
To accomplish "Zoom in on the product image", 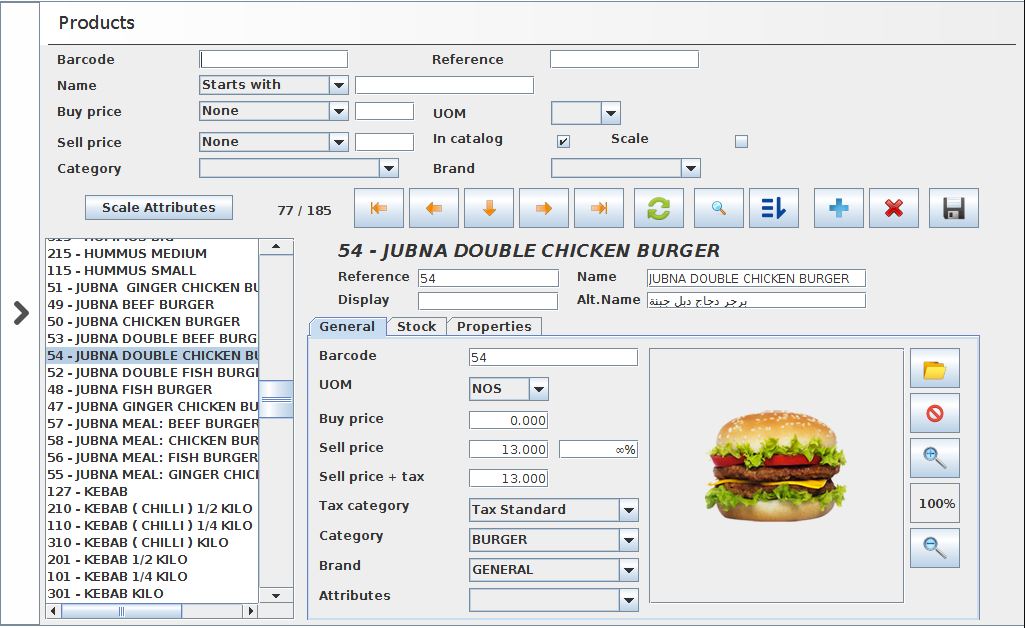I will coord(934,458).
